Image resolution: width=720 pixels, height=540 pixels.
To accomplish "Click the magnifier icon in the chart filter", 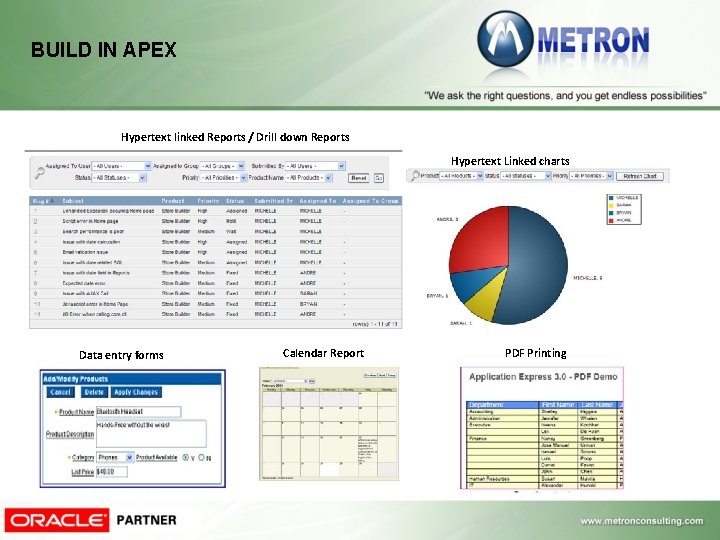I will [x=415, y=175].
